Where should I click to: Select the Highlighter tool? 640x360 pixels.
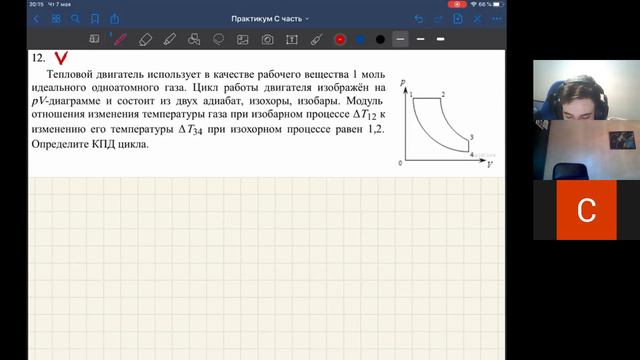tap(169, 40)
